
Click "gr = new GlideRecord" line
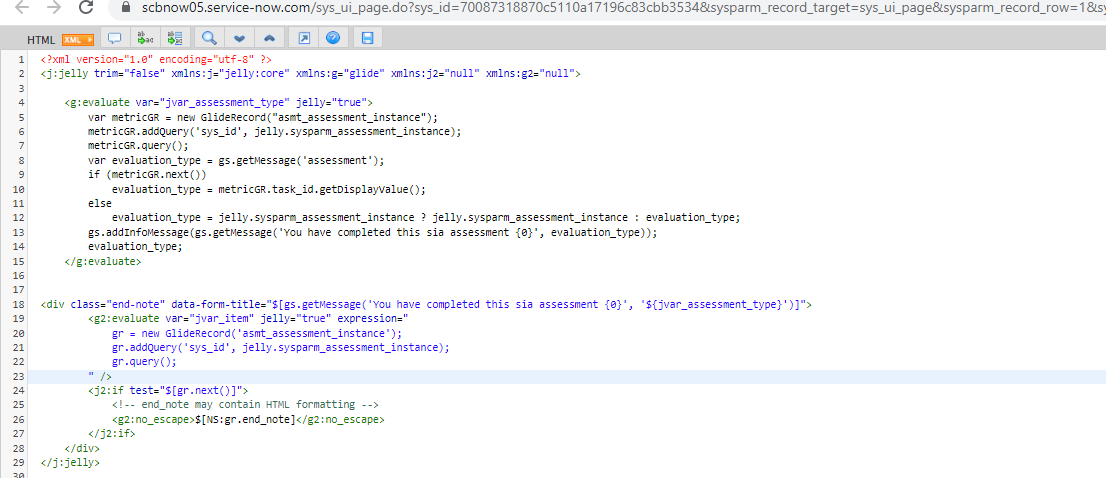(257, 333)
